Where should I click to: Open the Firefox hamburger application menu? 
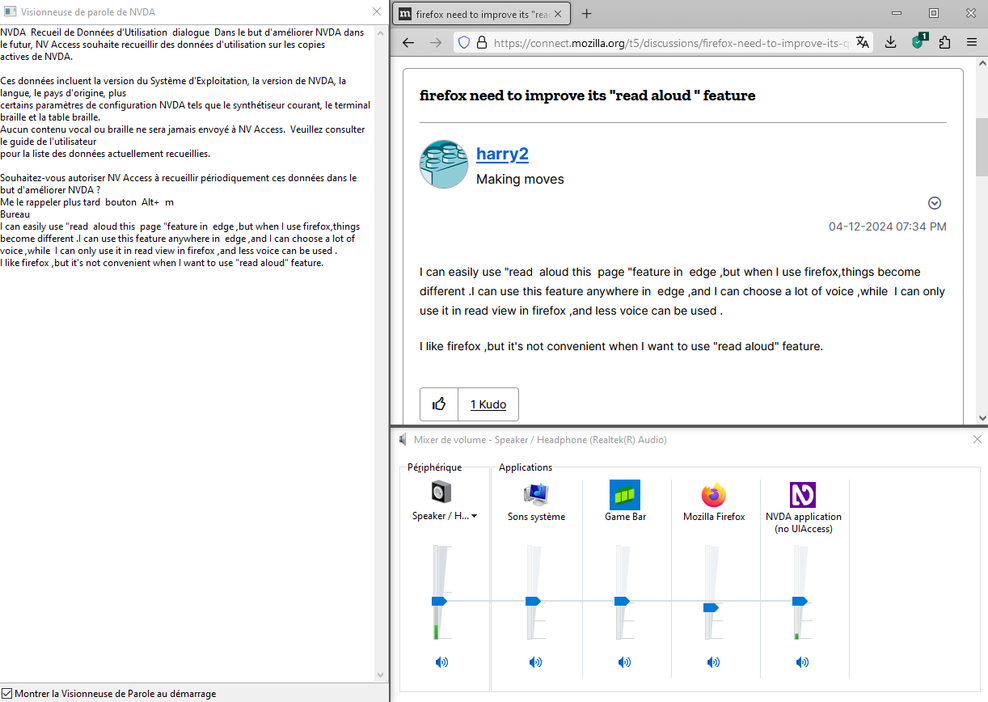click(x=972, y=43)
